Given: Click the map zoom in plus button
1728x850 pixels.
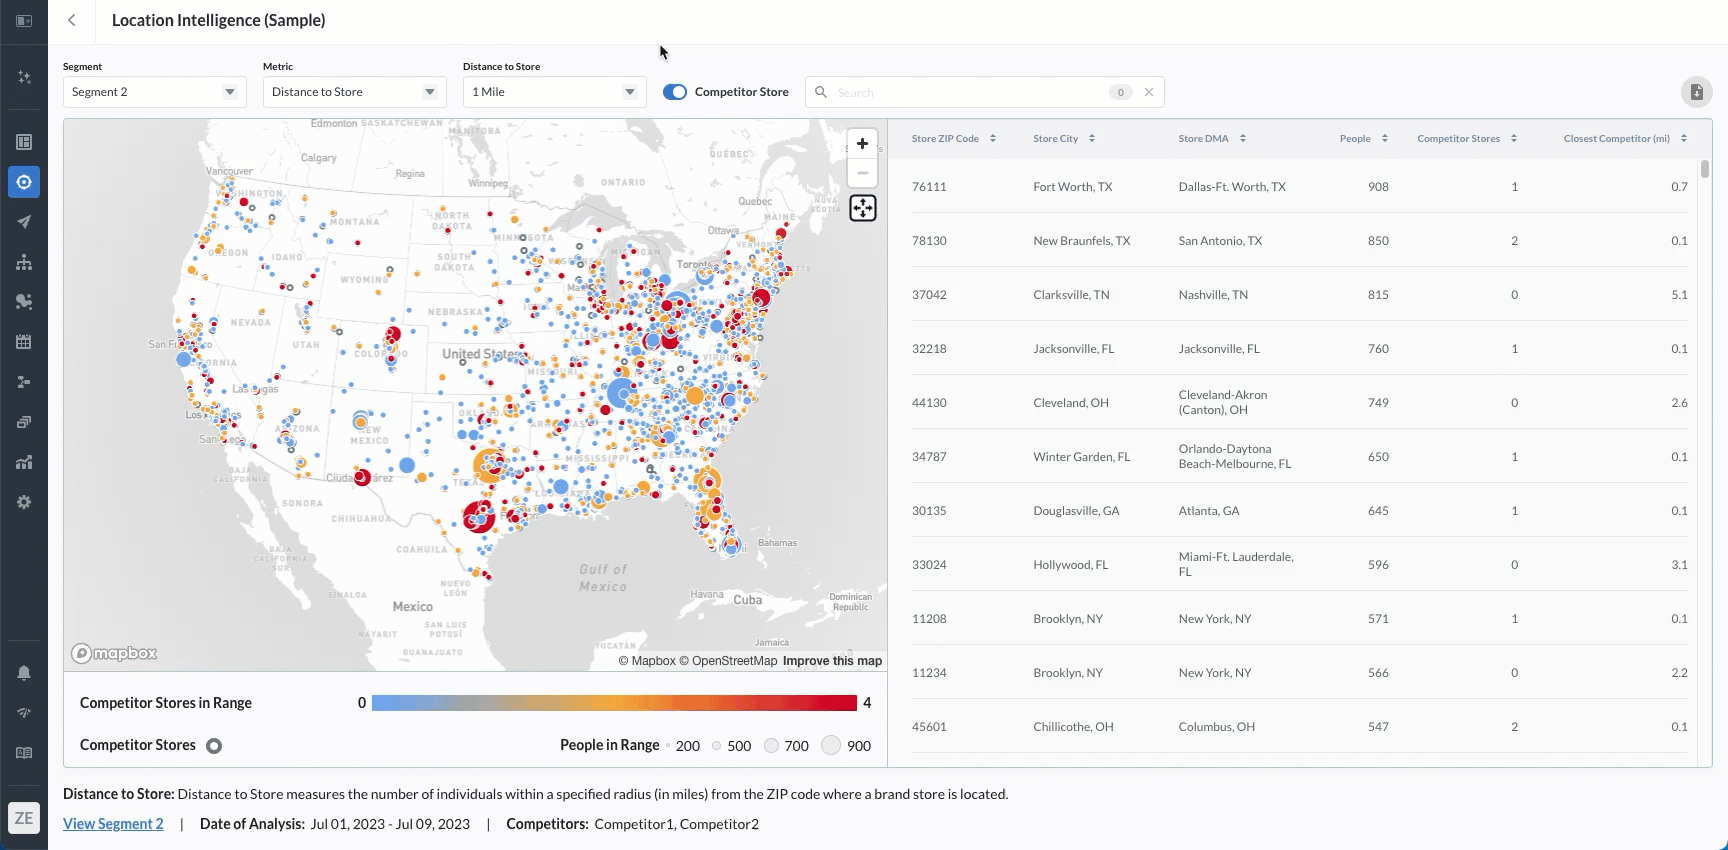Looking at the screenshot, I should click(862, 144).
